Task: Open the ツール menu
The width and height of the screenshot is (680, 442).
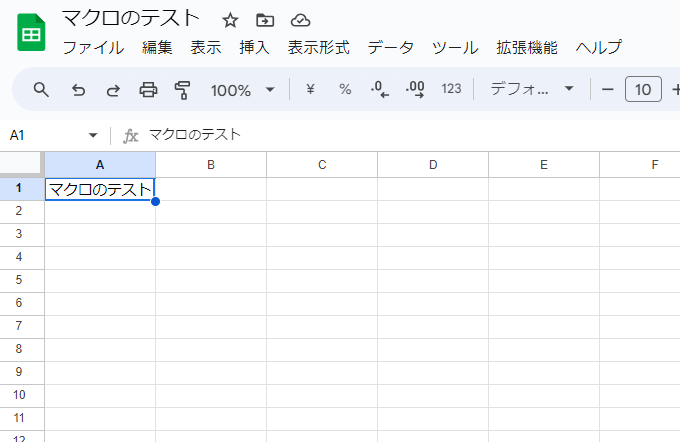Action: click(x=455, y=47)
